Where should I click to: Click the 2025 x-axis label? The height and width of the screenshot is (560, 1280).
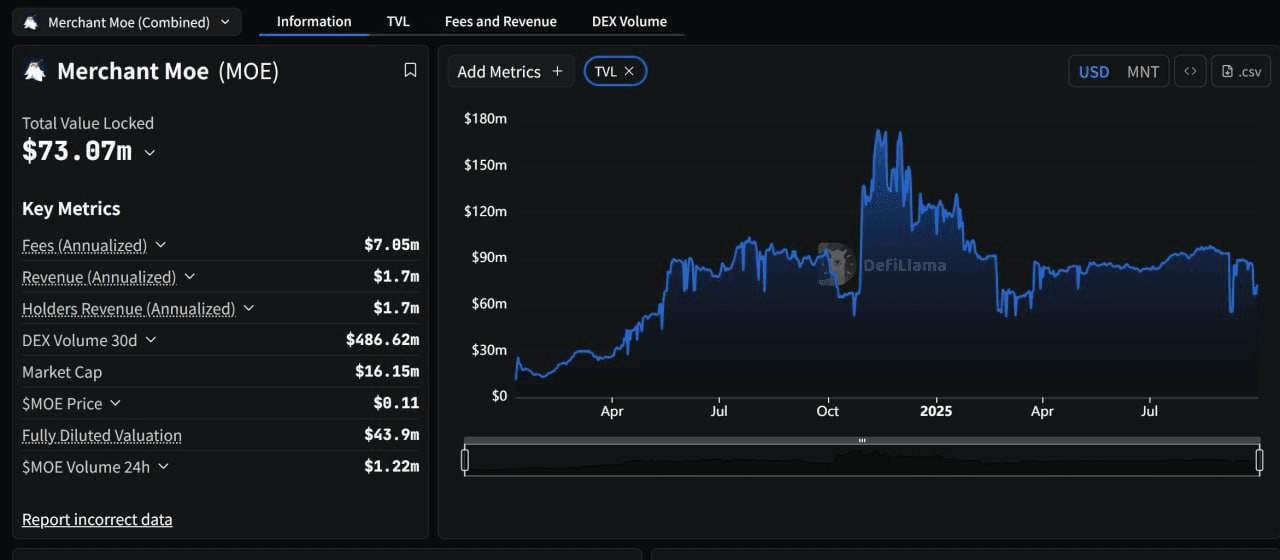pos(936,411)
